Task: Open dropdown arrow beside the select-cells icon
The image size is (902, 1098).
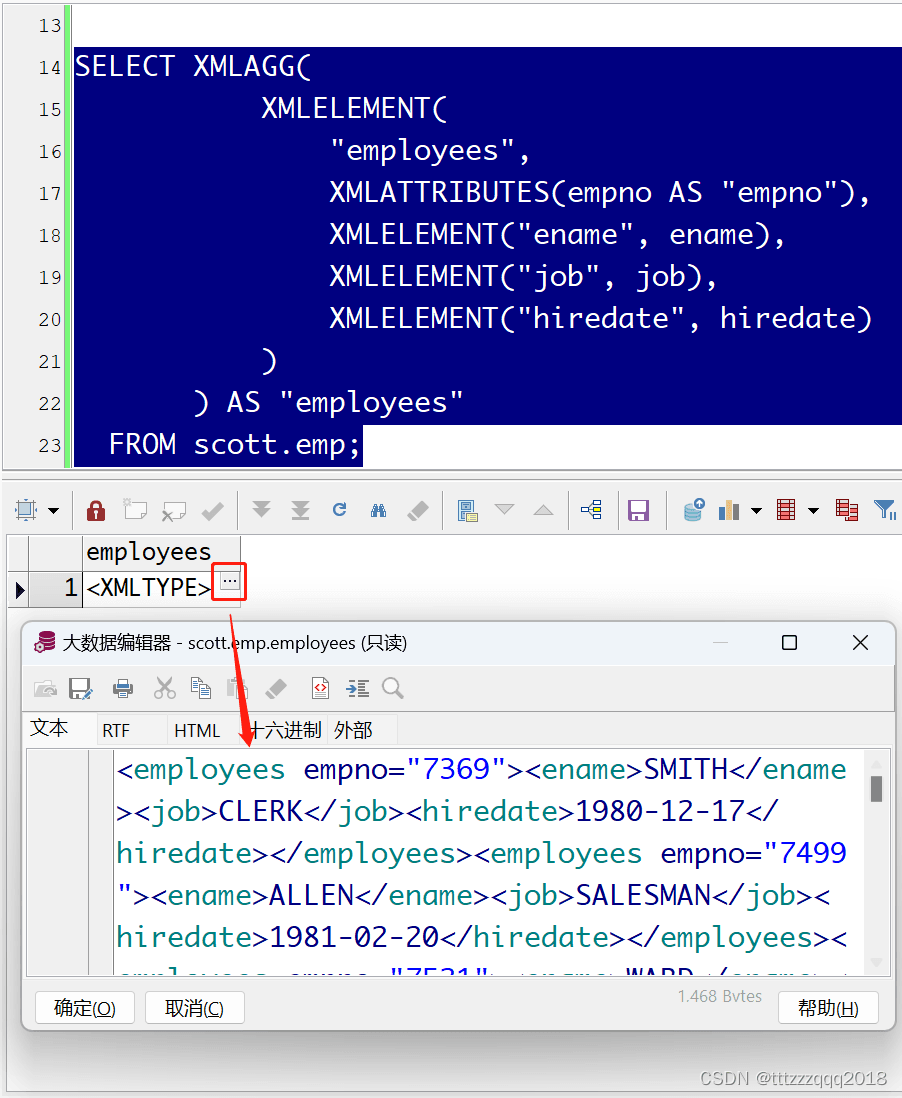Action: coord(54,510)
